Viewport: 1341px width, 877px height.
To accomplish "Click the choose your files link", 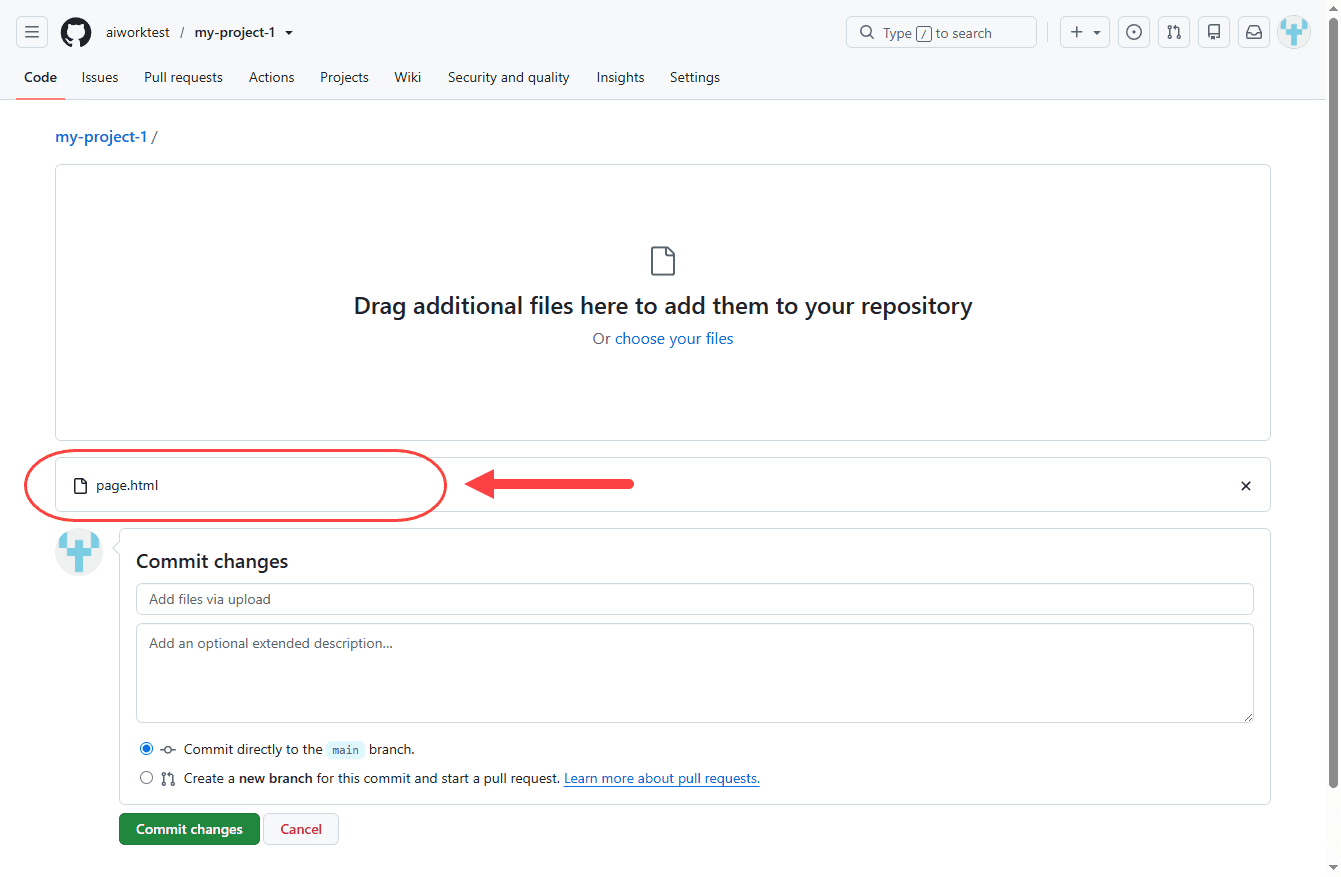I will [674, 339].
